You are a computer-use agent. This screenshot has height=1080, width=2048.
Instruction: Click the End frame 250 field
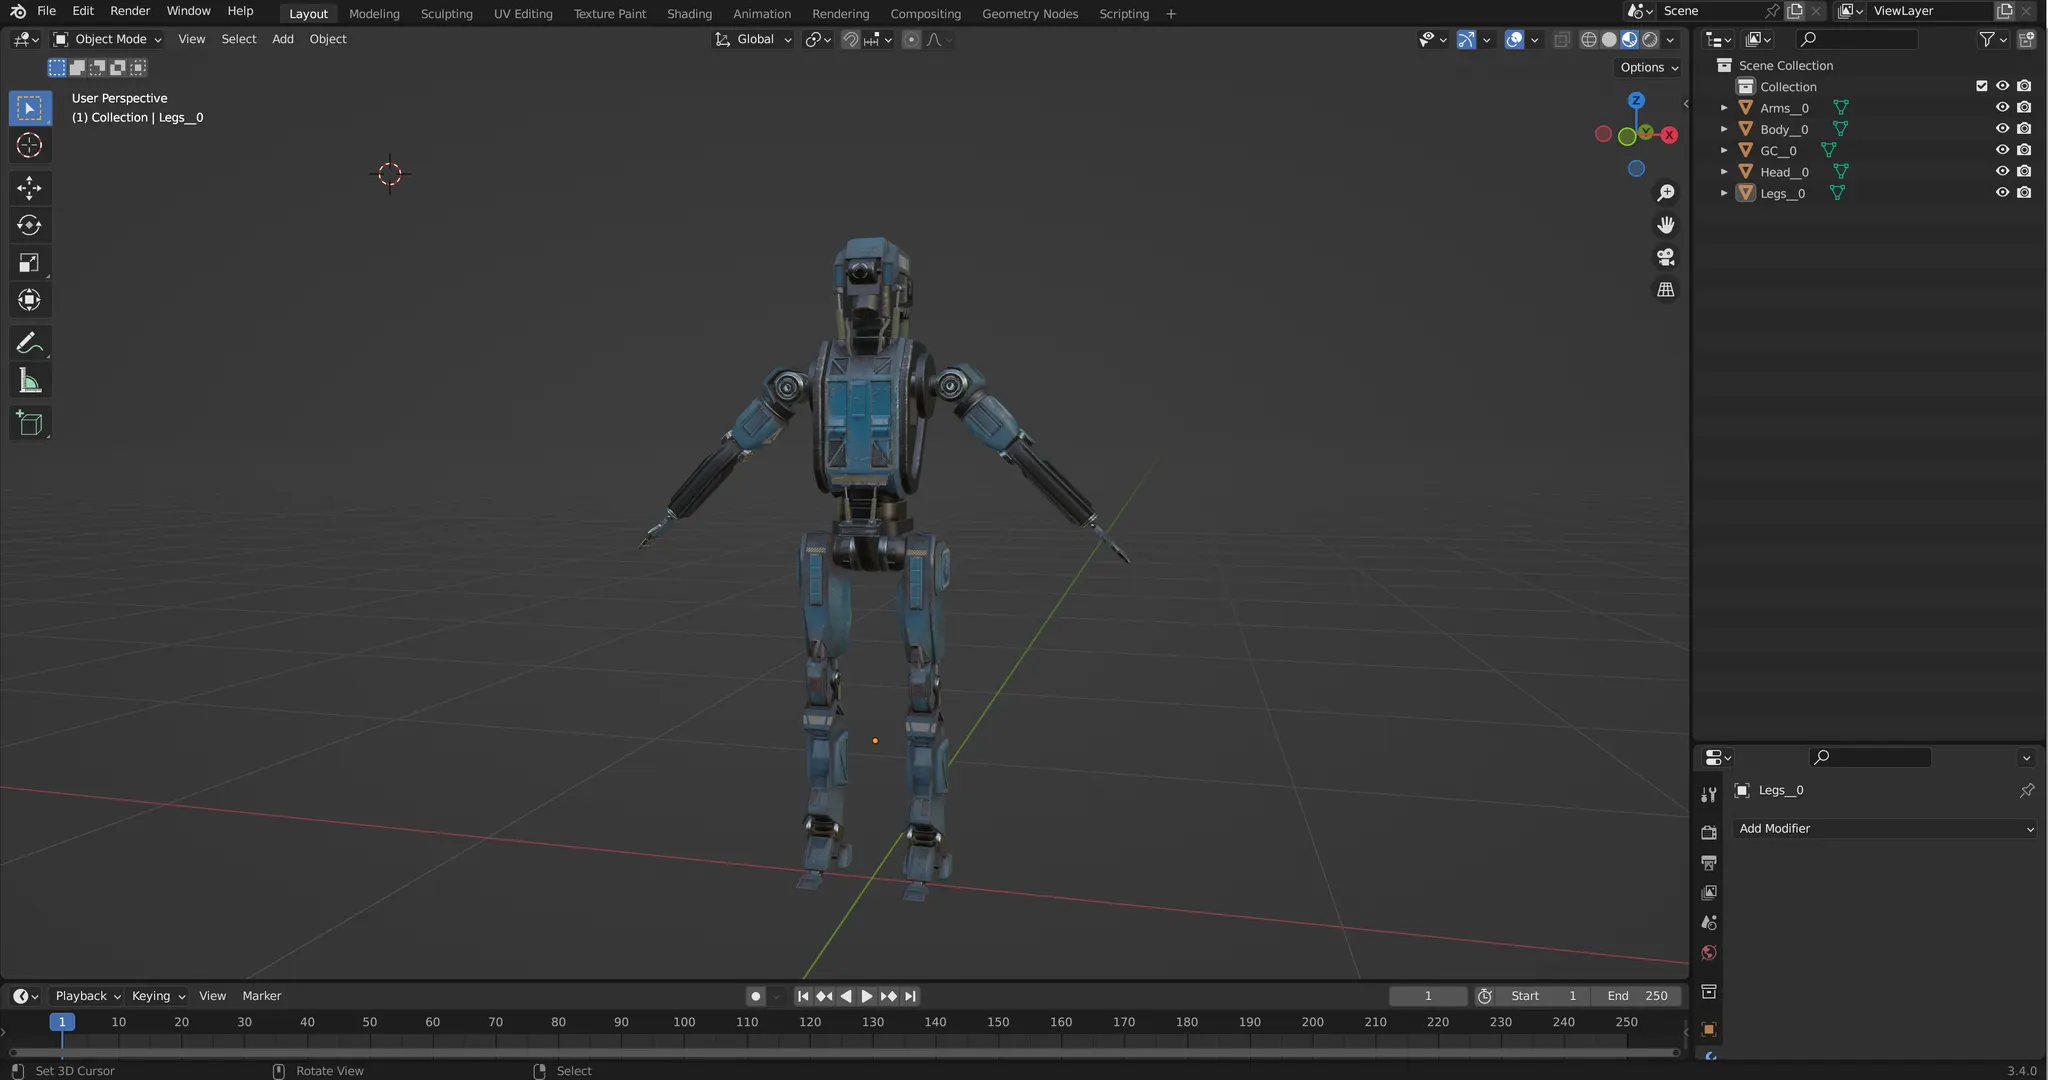click(x=1637, y=996)
